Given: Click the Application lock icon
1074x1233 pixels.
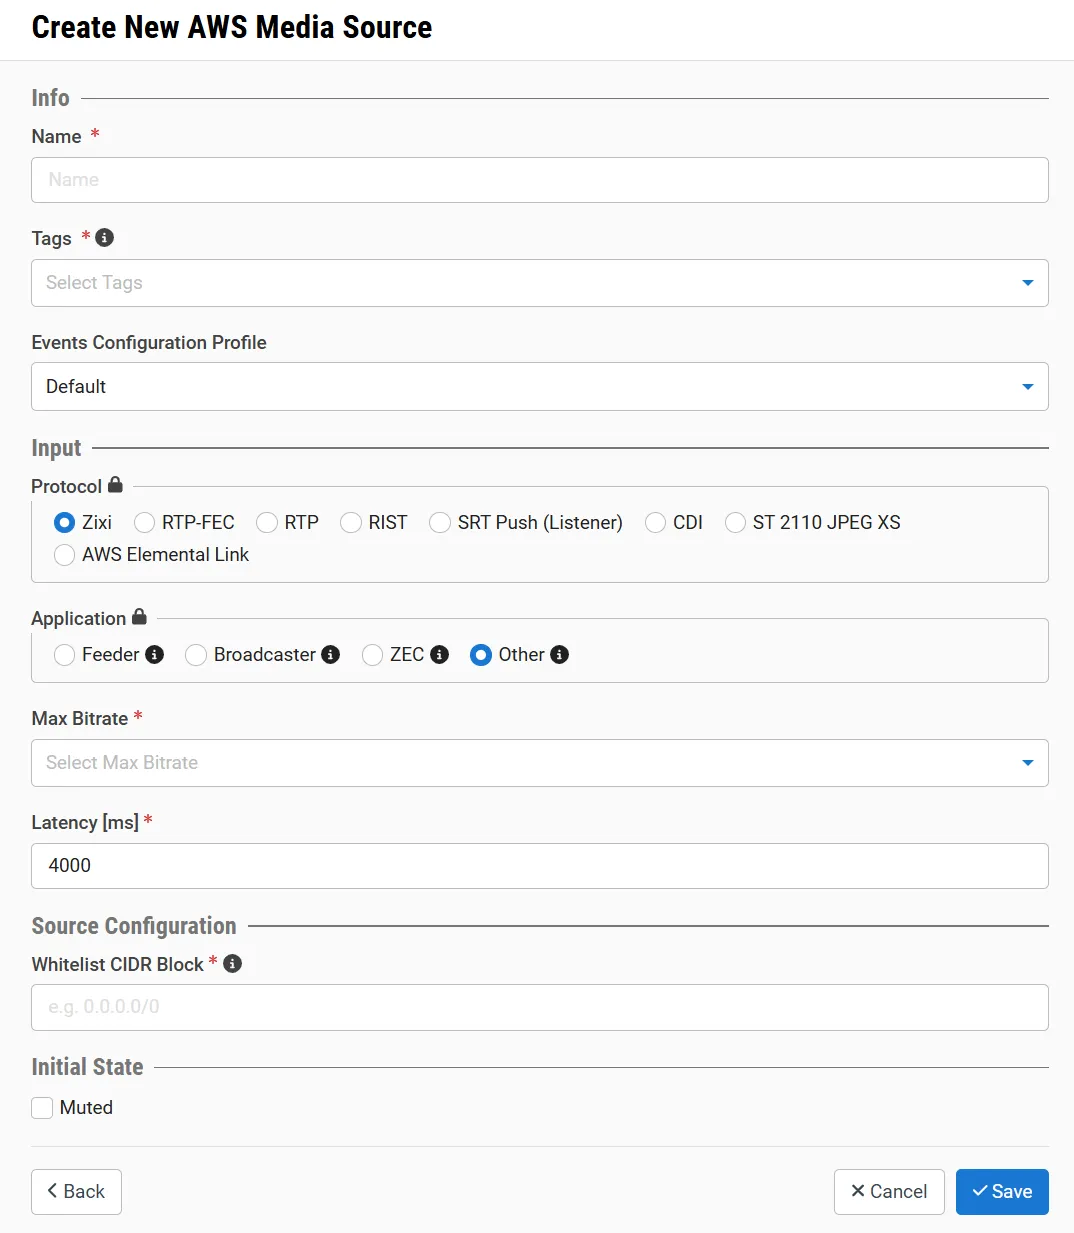Looking at the screenshot, I should click(x=139, y=617).
